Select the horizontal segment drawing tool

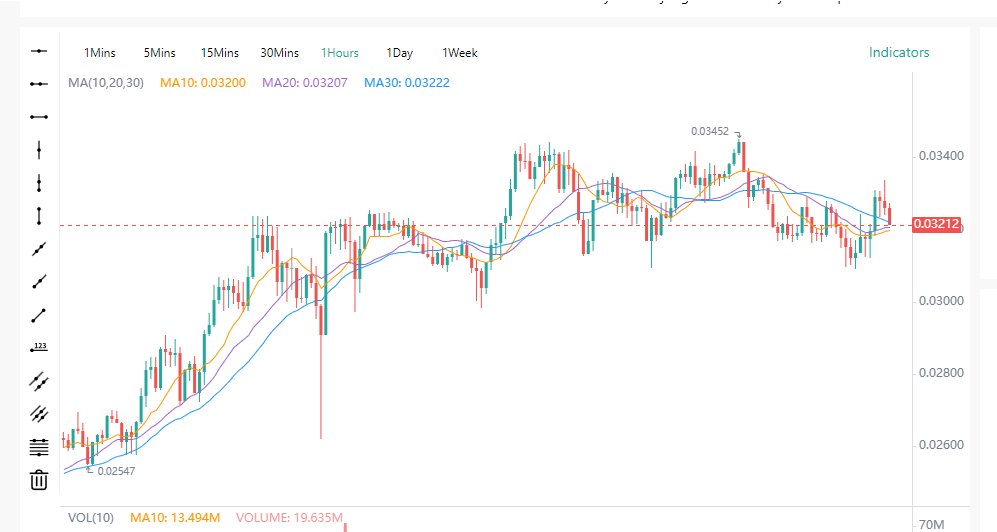click(x=39, y=117)
